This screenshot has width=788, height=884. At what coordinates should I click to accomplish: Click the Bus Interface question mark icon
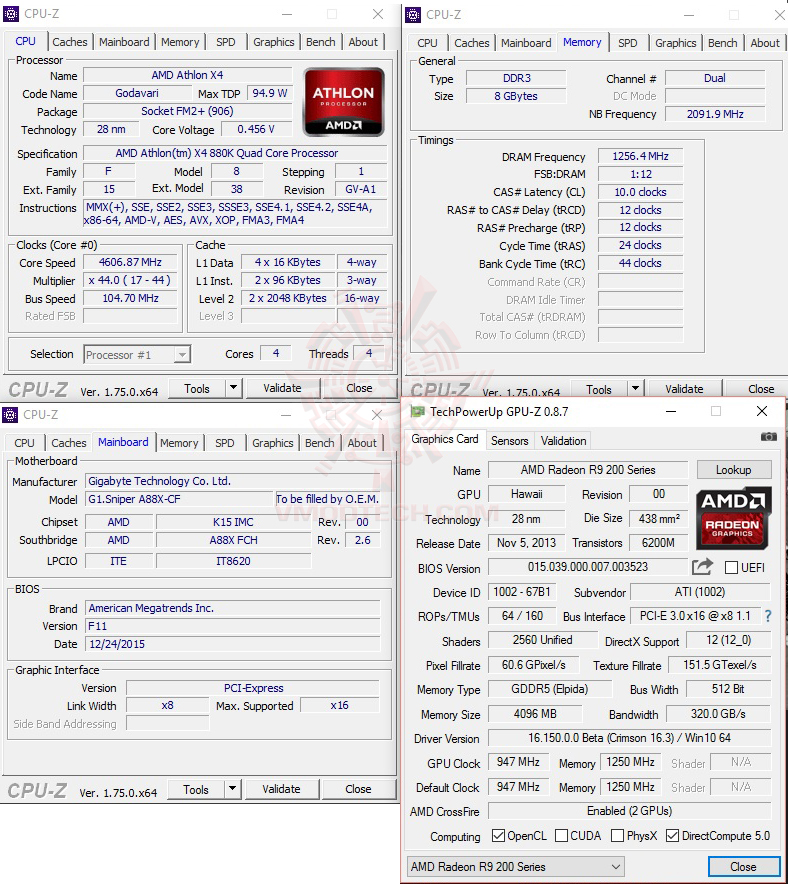coord(768,616)
